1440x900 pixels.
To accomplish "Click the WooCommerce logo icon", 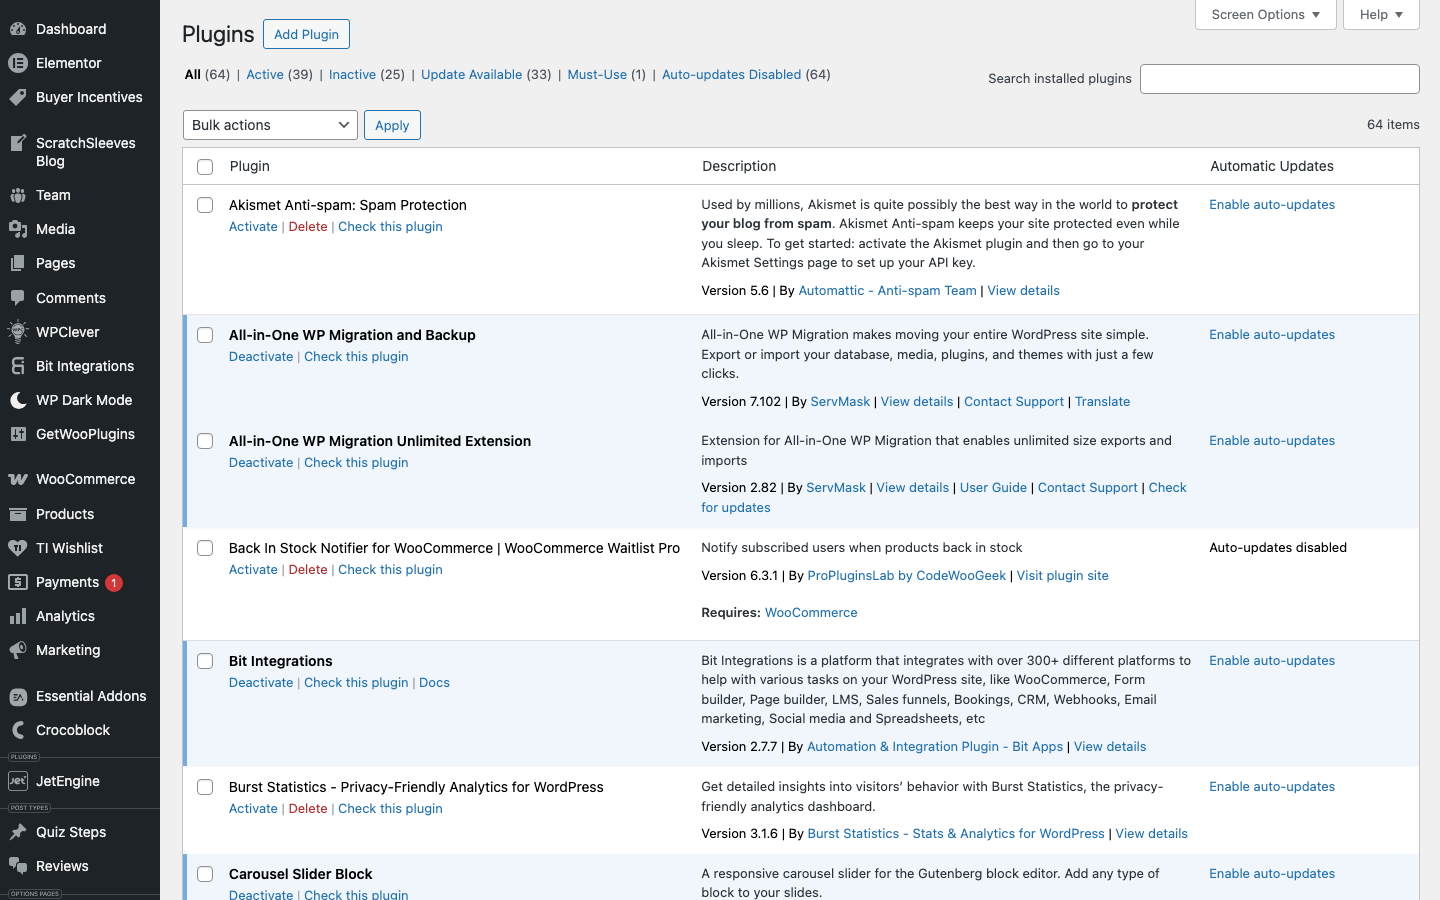I will [18, 479].
